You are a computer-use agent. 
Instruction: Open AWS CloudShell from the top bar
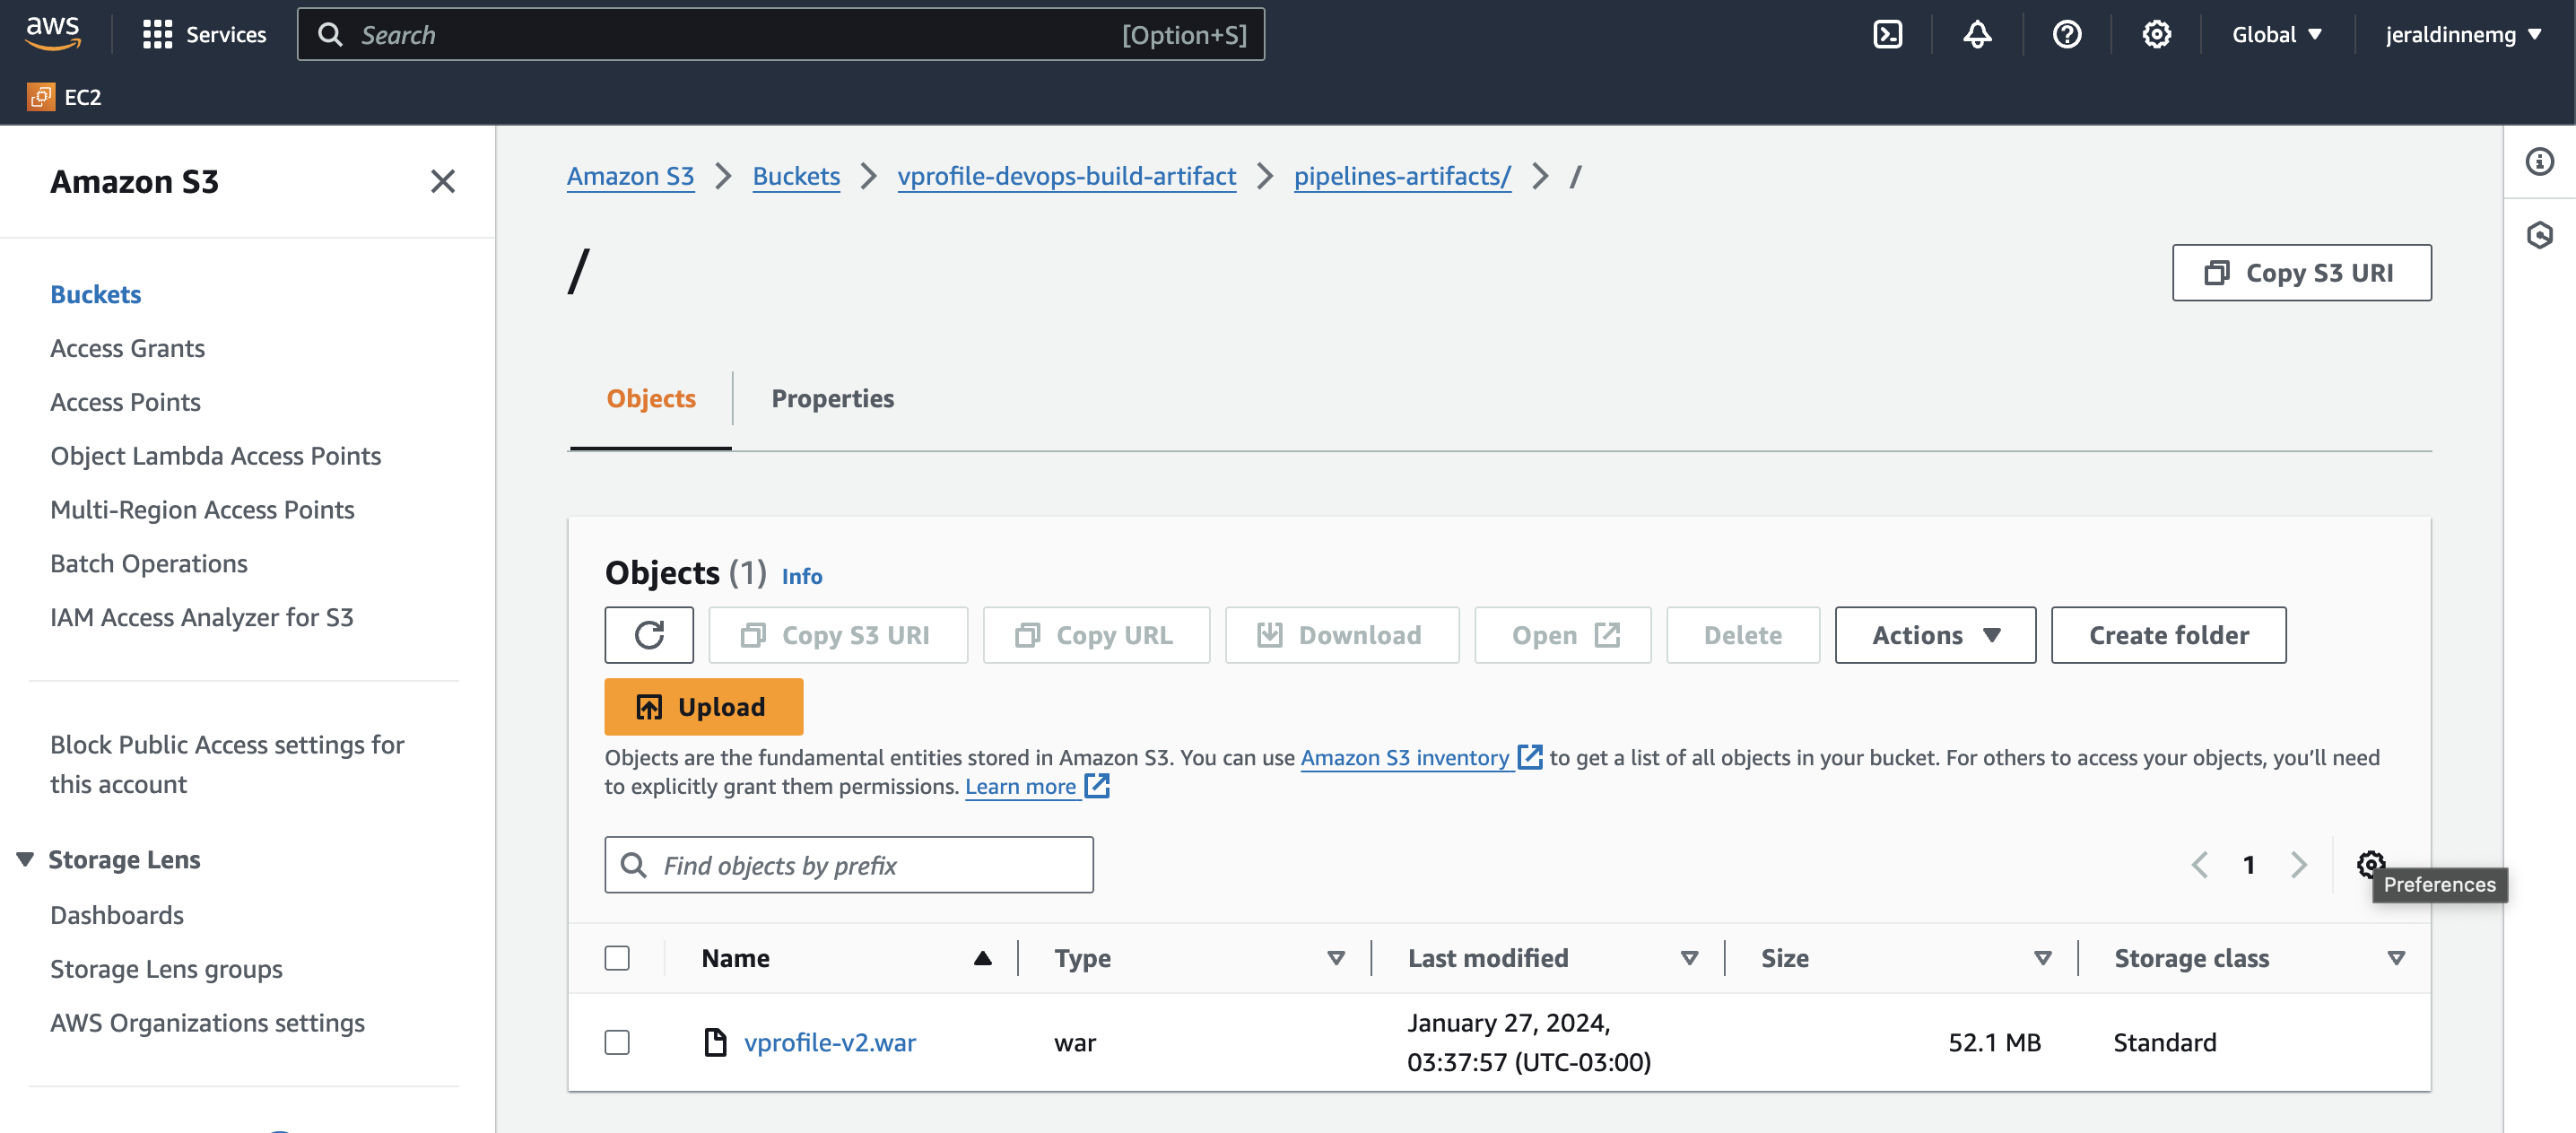point(1887,35)
